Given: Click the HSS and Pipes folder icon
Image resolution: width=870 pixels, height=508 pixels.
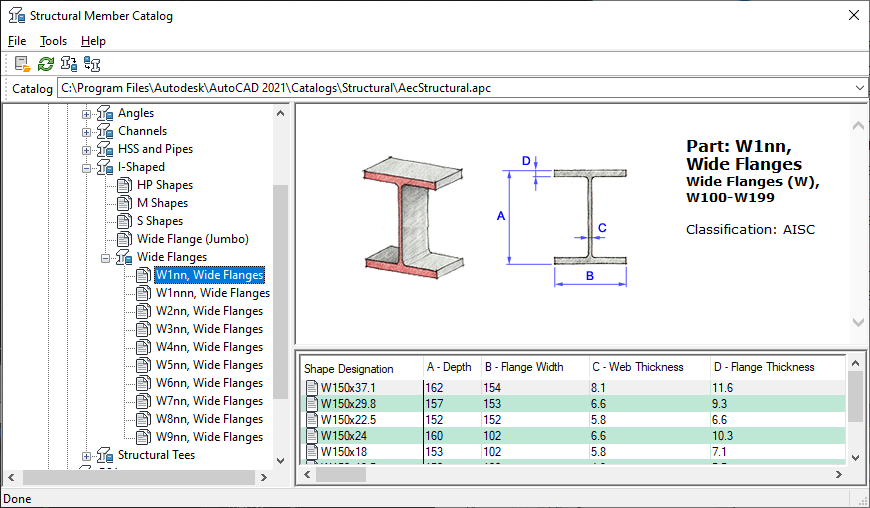Looking at the screenshot, I should coord(105,149).
